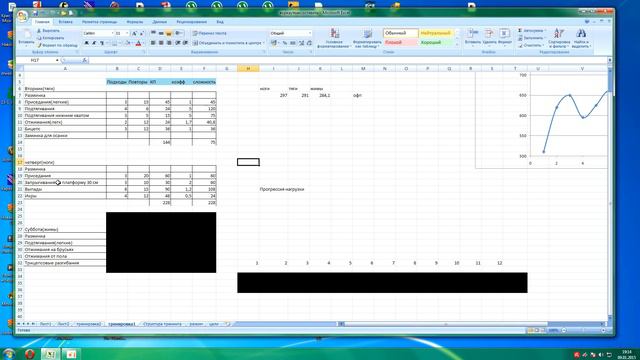Screen dimensions: 640x360
Task: Click AutoSum (Автосумма) button
Action: coord(532,31)
